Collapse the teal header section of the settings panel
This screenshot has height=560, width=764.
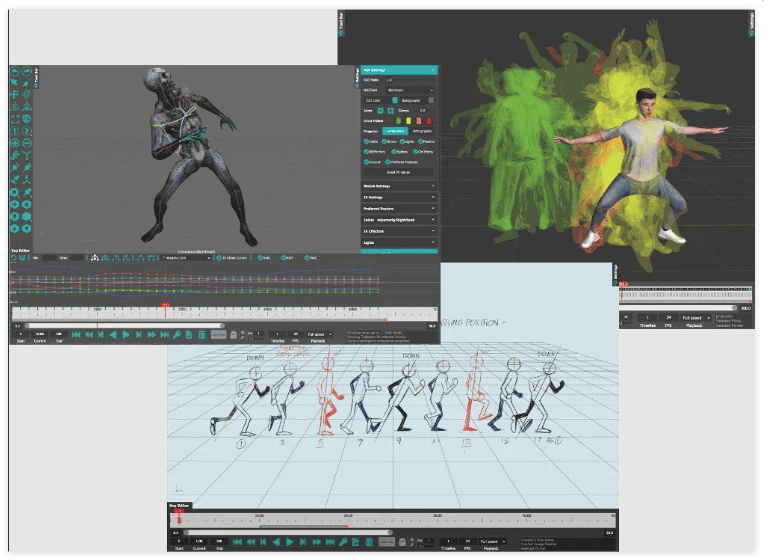tap(399, 70)
